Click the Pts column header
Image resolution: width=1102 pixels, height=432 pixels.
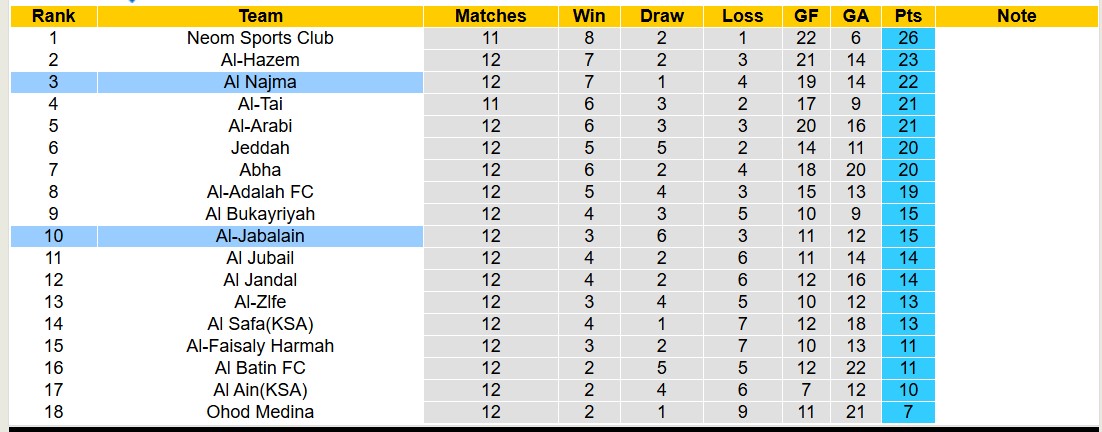pyautogui.click(x=908, y=16)
